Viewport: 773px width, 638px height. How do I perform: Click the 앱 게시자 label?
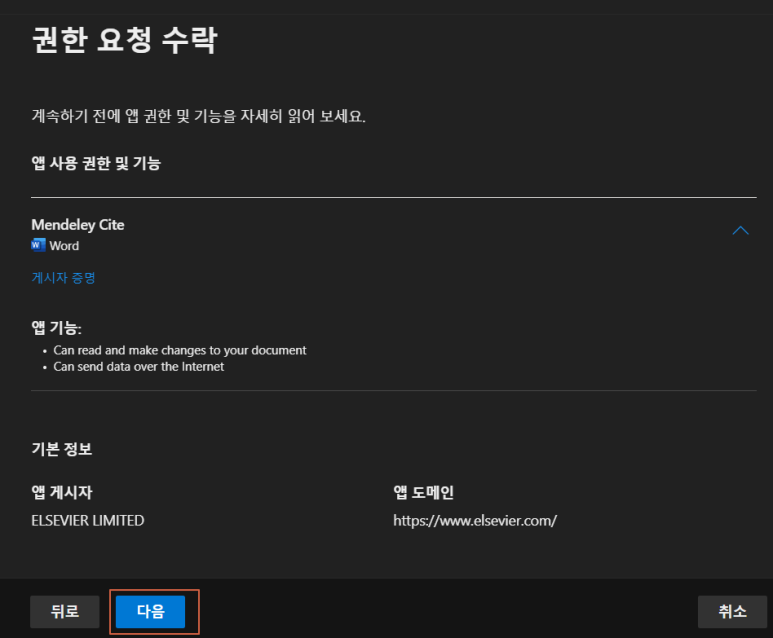click(x=62, y=492)
